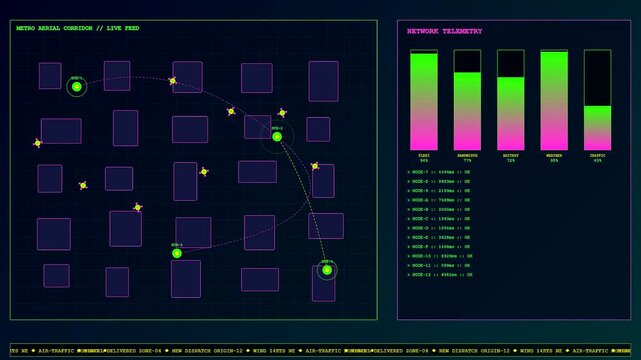Select the HUB-2 station marker
The height and width of the screenshot is (360, 641).
point(277,136)
